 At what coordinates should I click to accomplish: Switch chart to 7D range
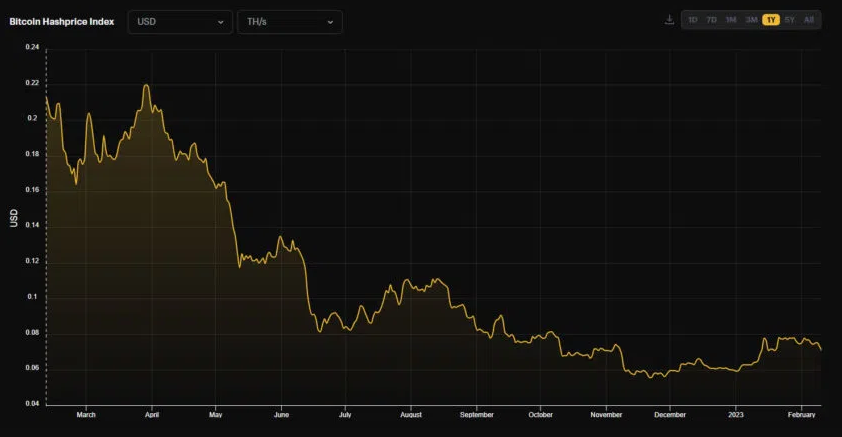pyautogui.click(x=712, y=20)
